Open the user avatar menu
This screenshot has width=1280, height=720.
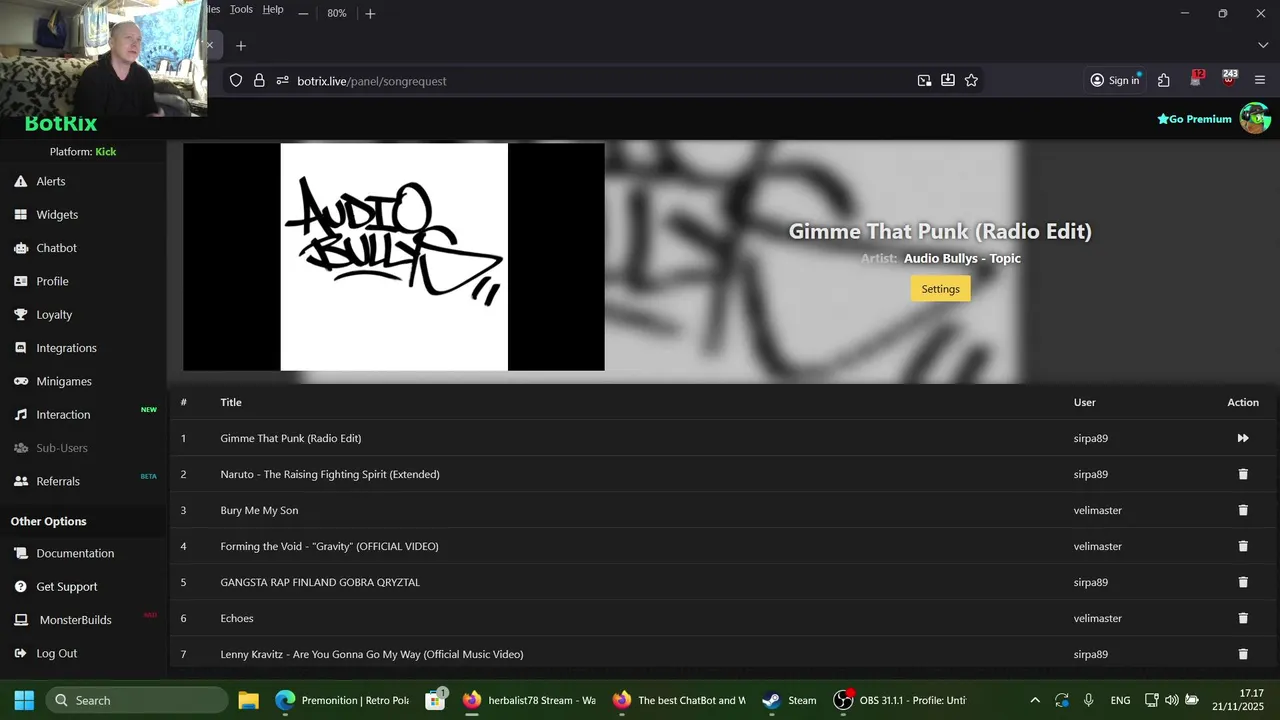click(1255, 118)
